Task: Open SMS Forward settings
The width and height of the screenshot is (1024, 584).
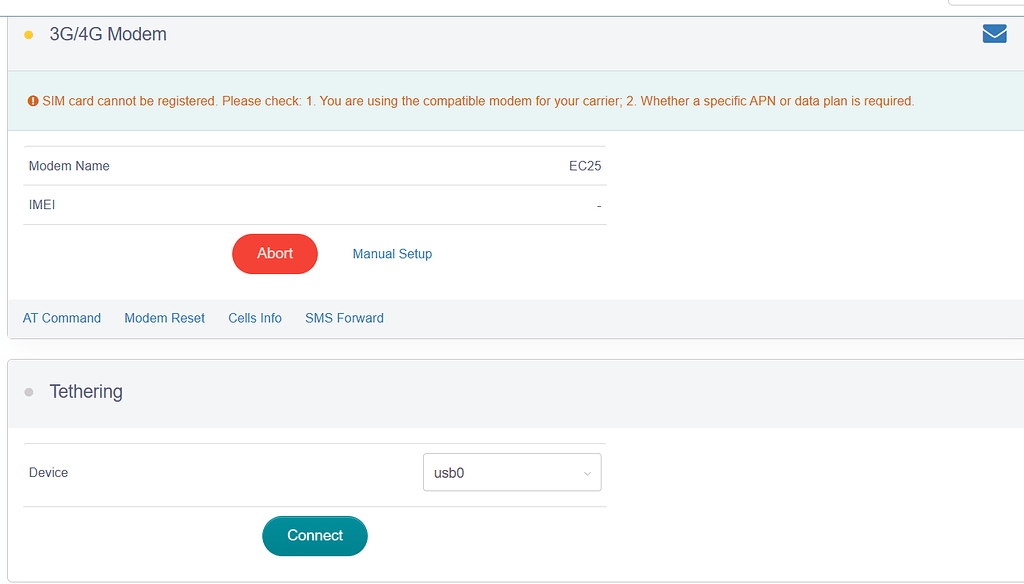Action: 344,318
